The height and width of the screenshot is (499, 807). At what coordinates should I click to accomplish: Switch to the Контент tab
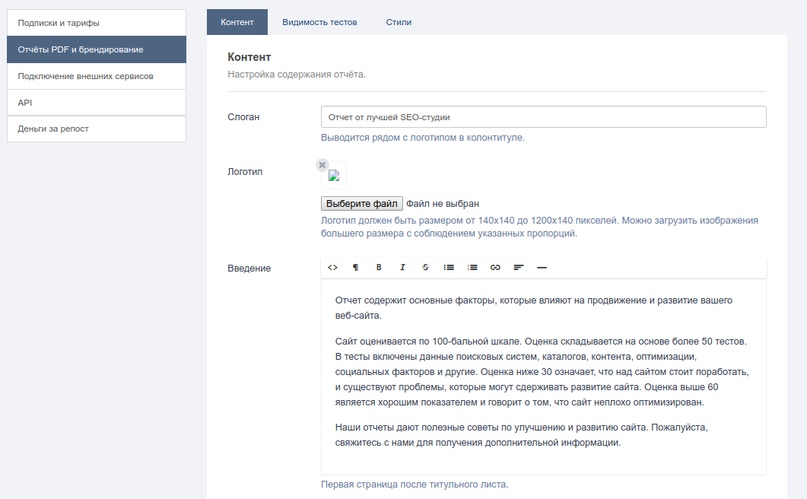point(237,22)
